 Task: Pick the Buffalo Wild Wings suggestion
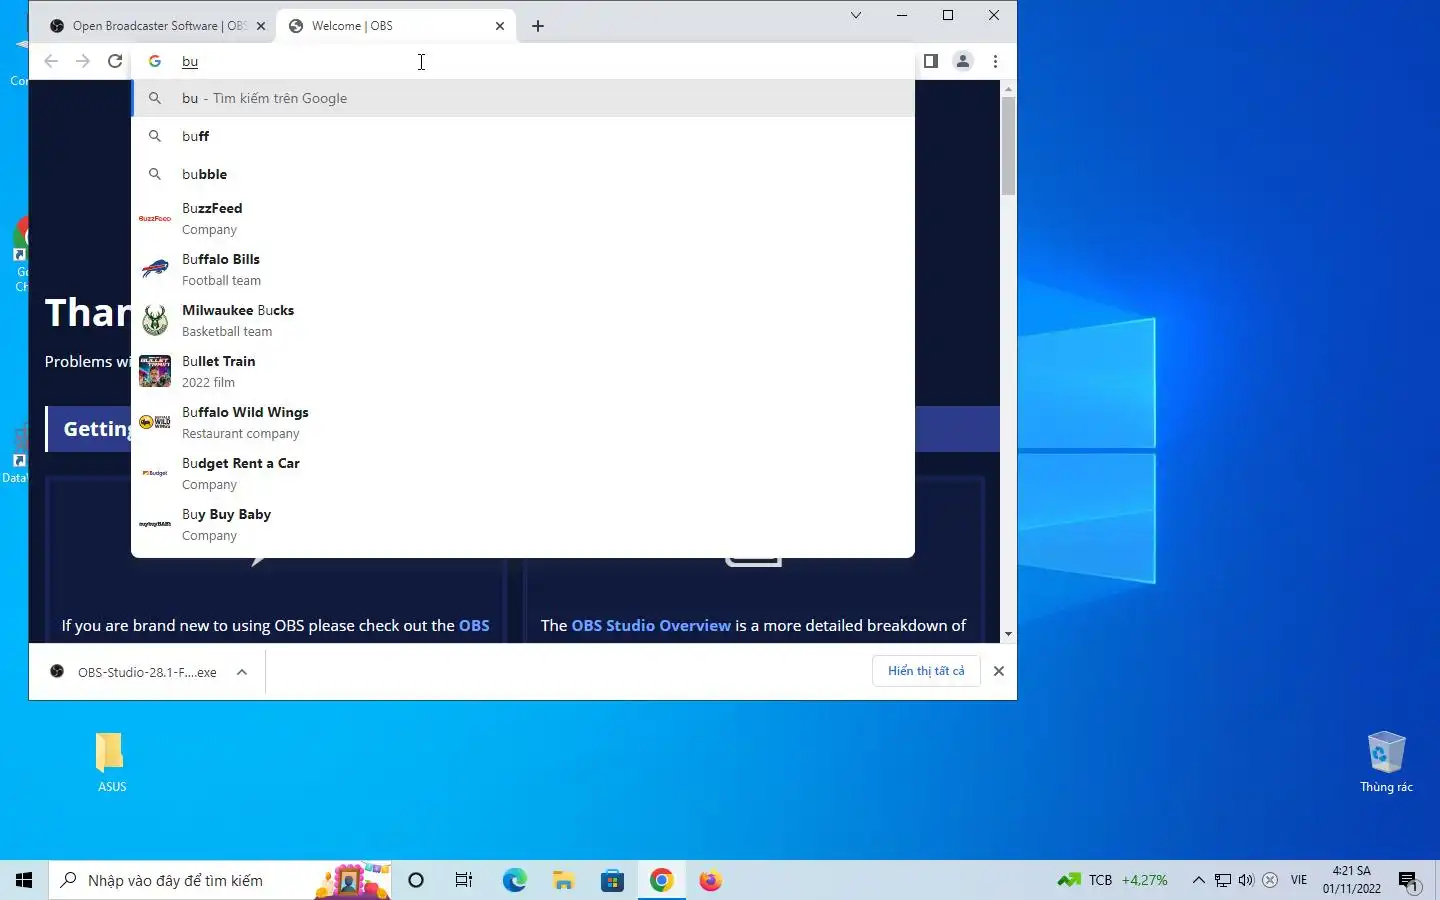point(523,422)
